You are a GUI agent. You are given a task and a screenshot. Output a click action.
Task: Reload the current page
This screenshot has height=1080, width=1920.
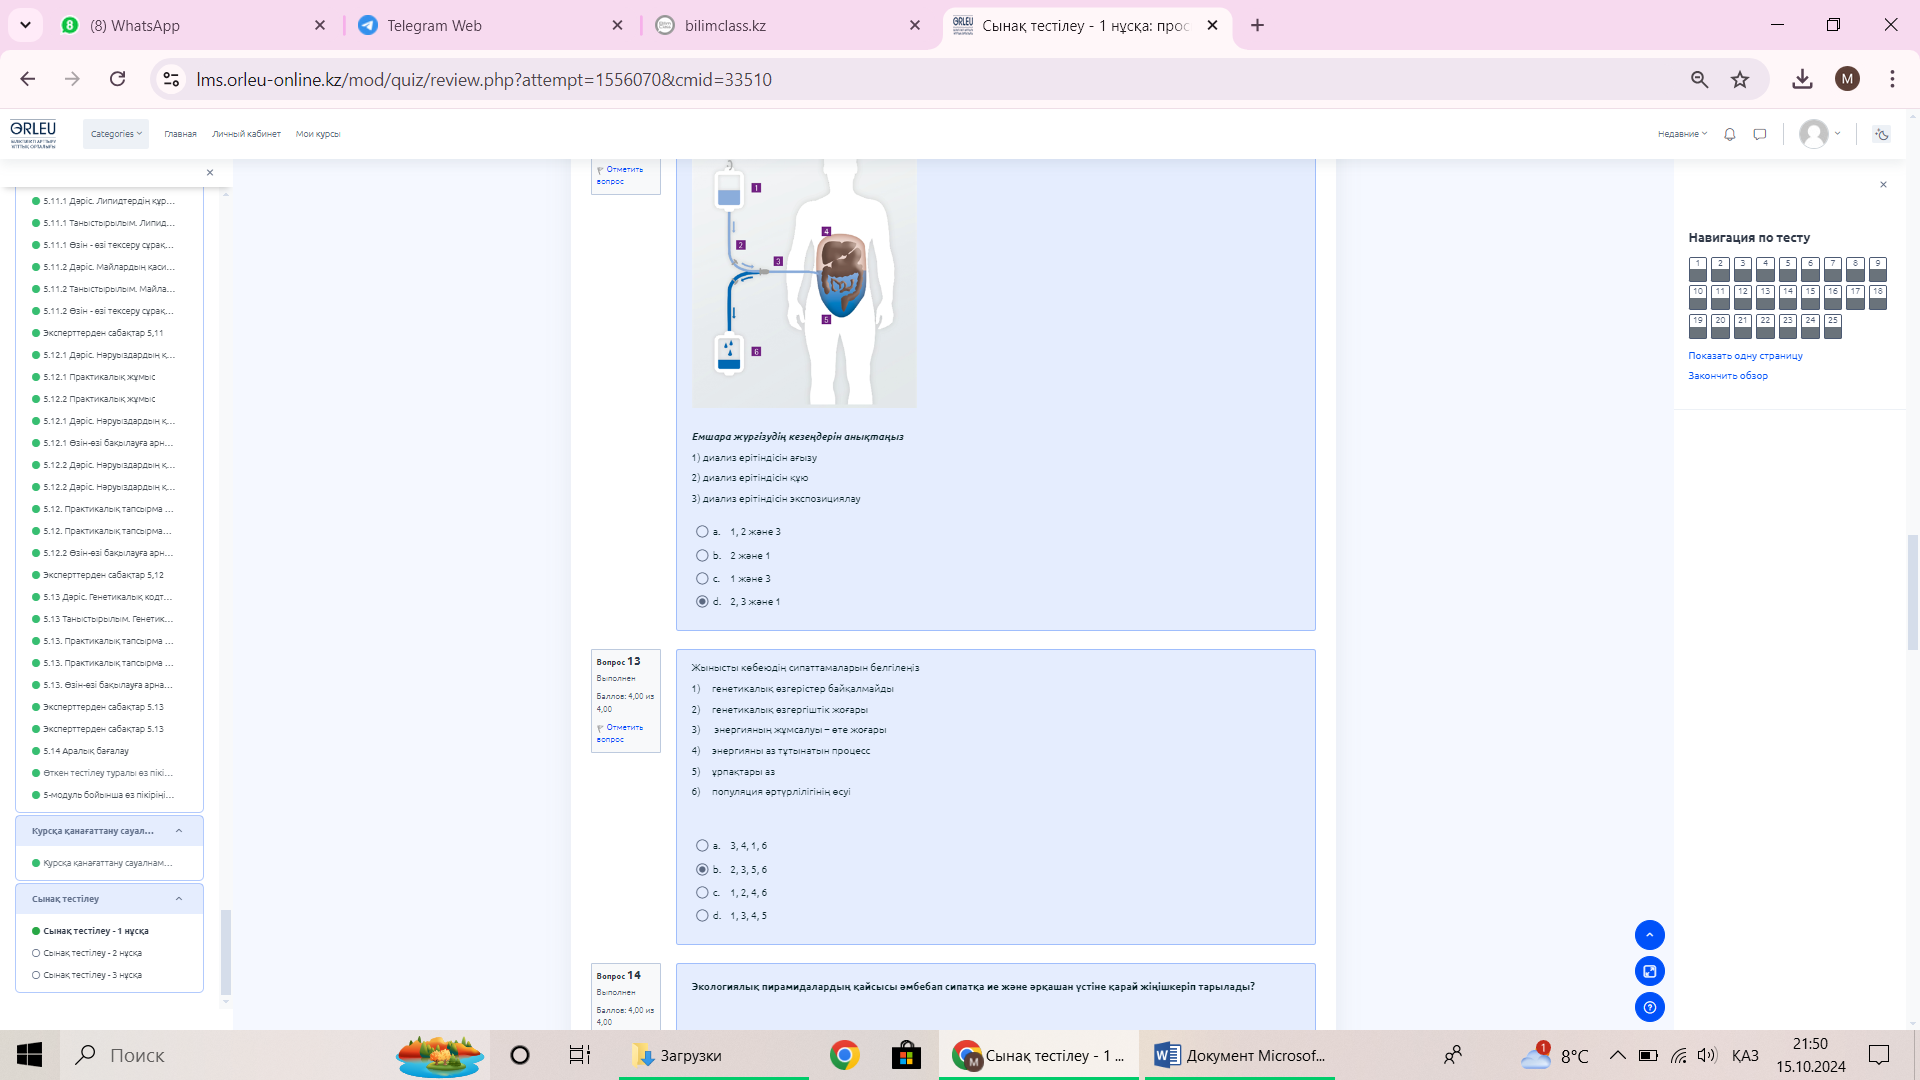pos(117,79)
